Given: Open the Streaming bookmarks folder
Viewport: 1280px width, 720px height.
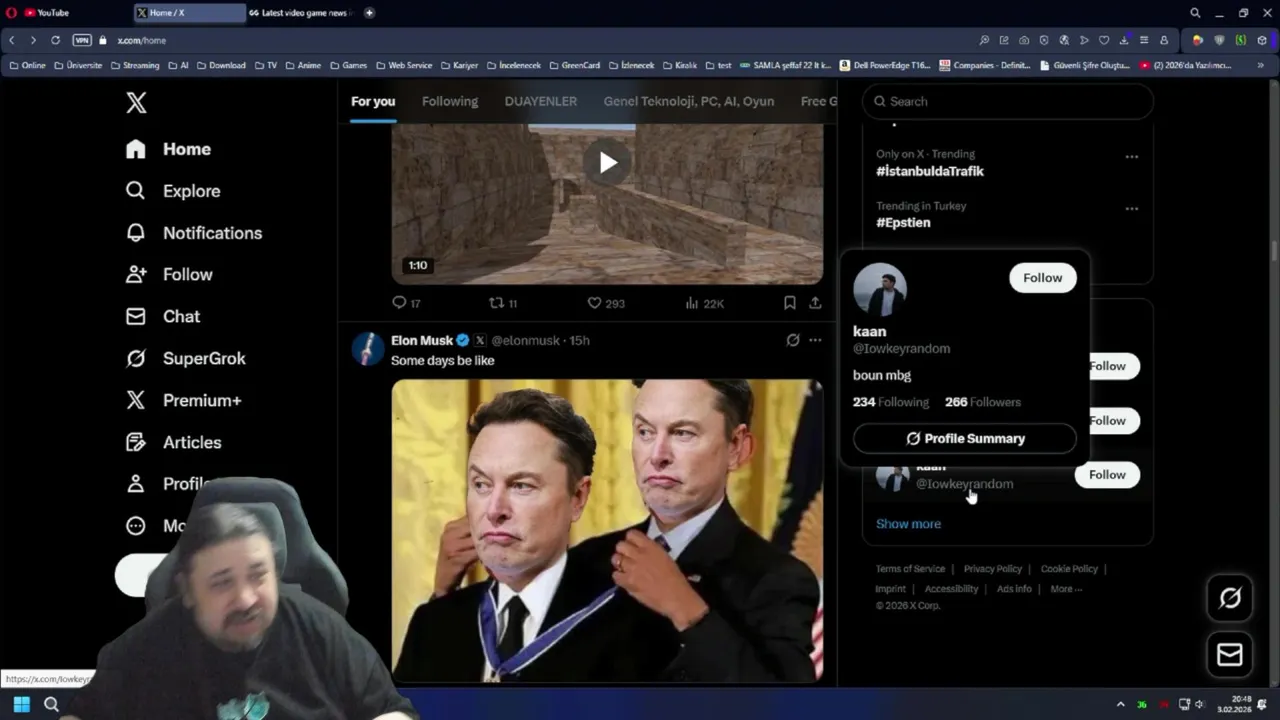Looking at the screenshot, I should [x=133, y=65].
